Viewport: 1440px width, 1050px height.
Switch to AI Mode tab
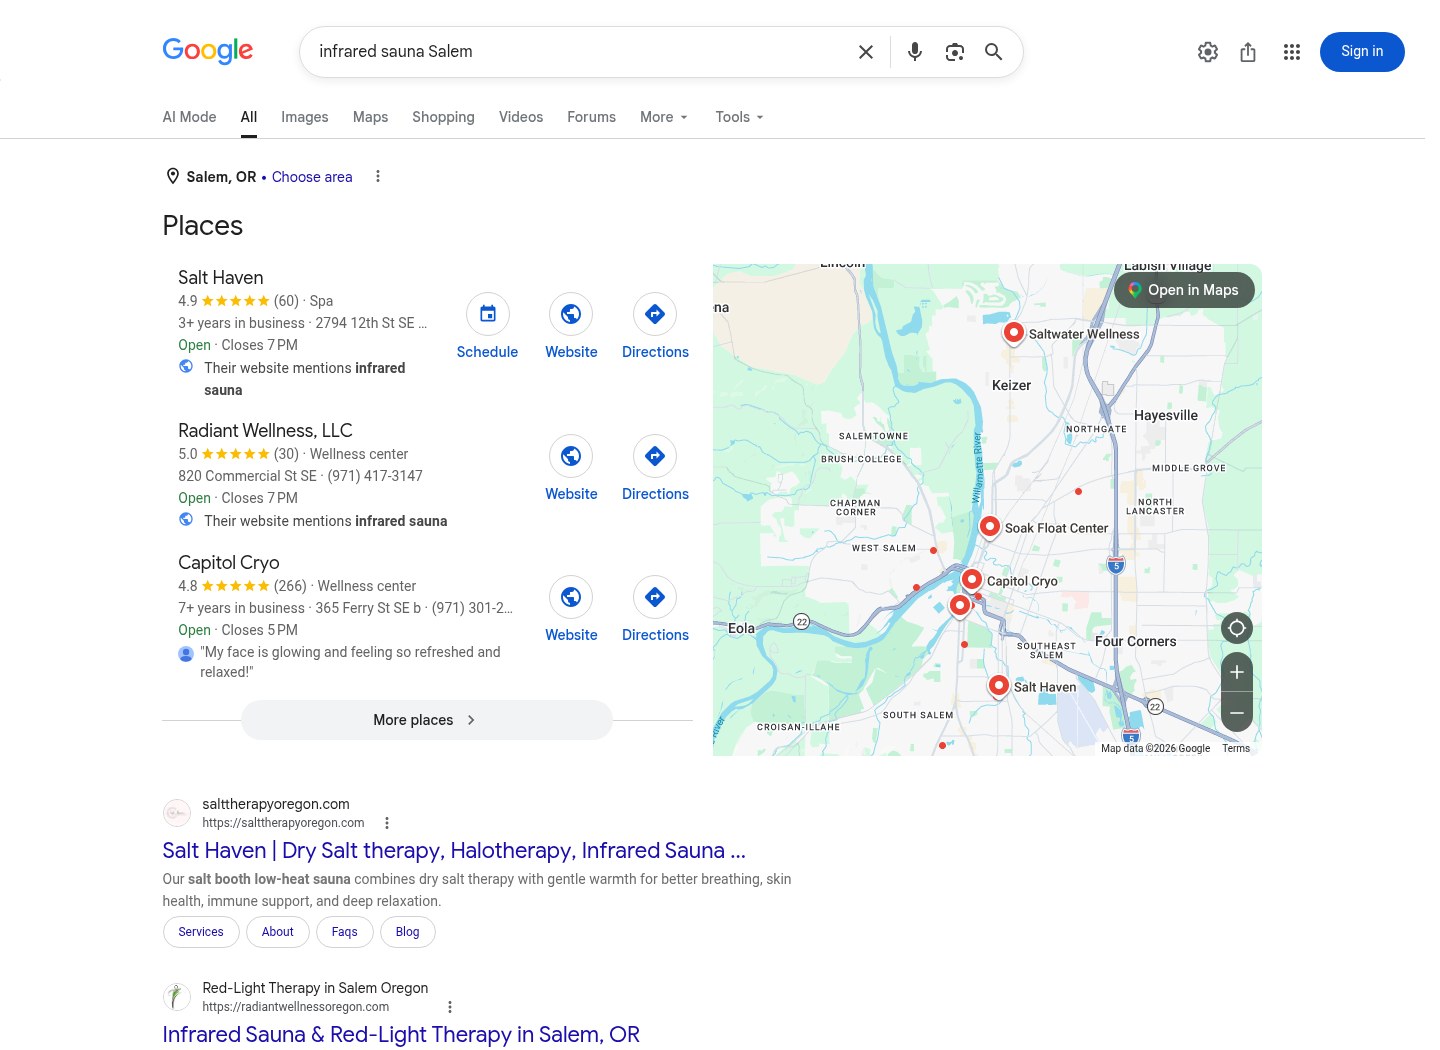click(x=190, y=117)
